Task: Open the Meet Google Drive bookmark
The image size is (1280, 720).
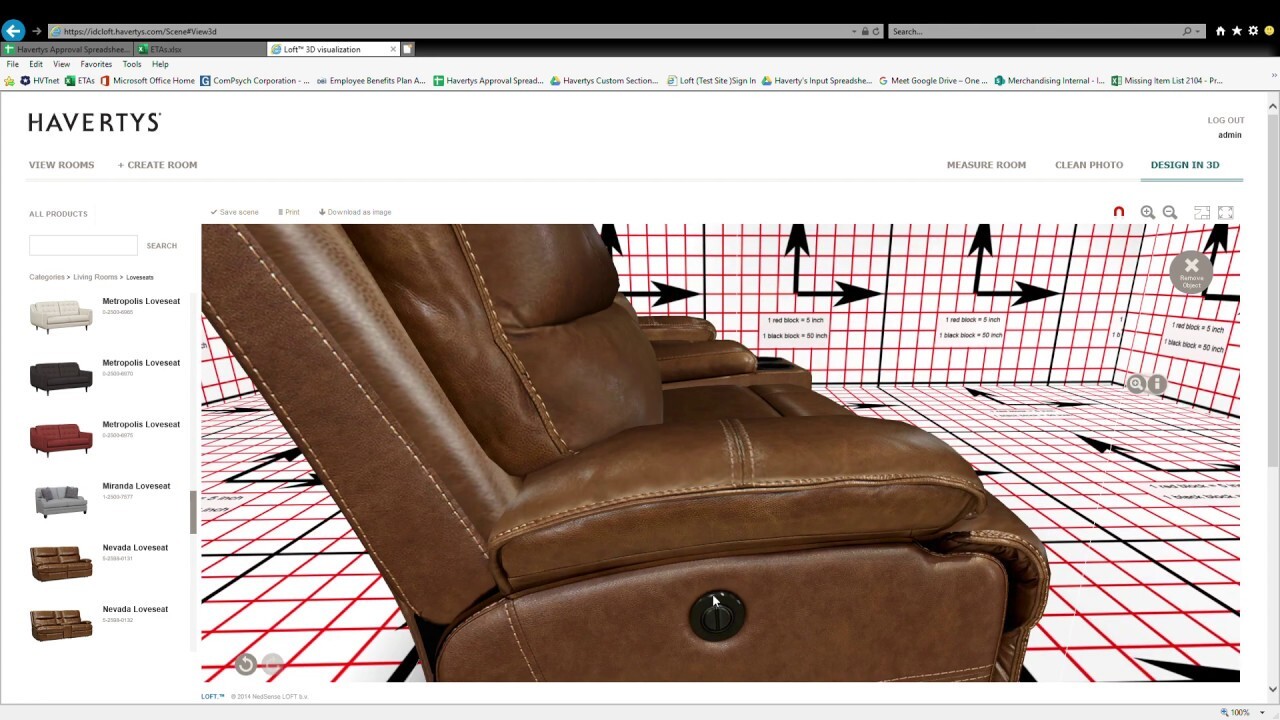Action: click(933, 81)
